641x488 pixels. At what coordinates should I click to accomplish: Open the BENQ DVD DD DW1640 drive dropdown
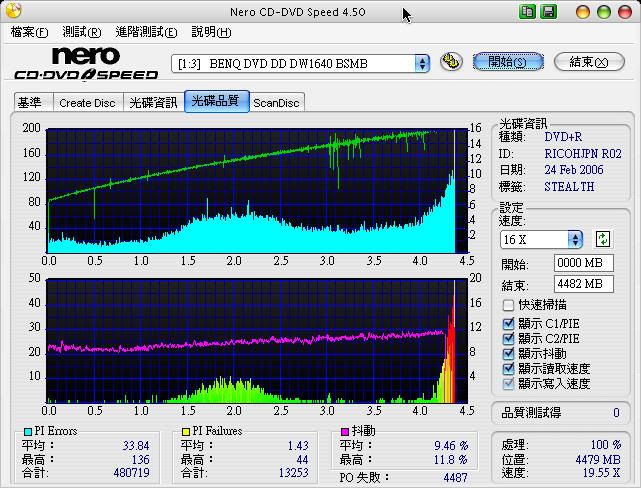(300, 64)
